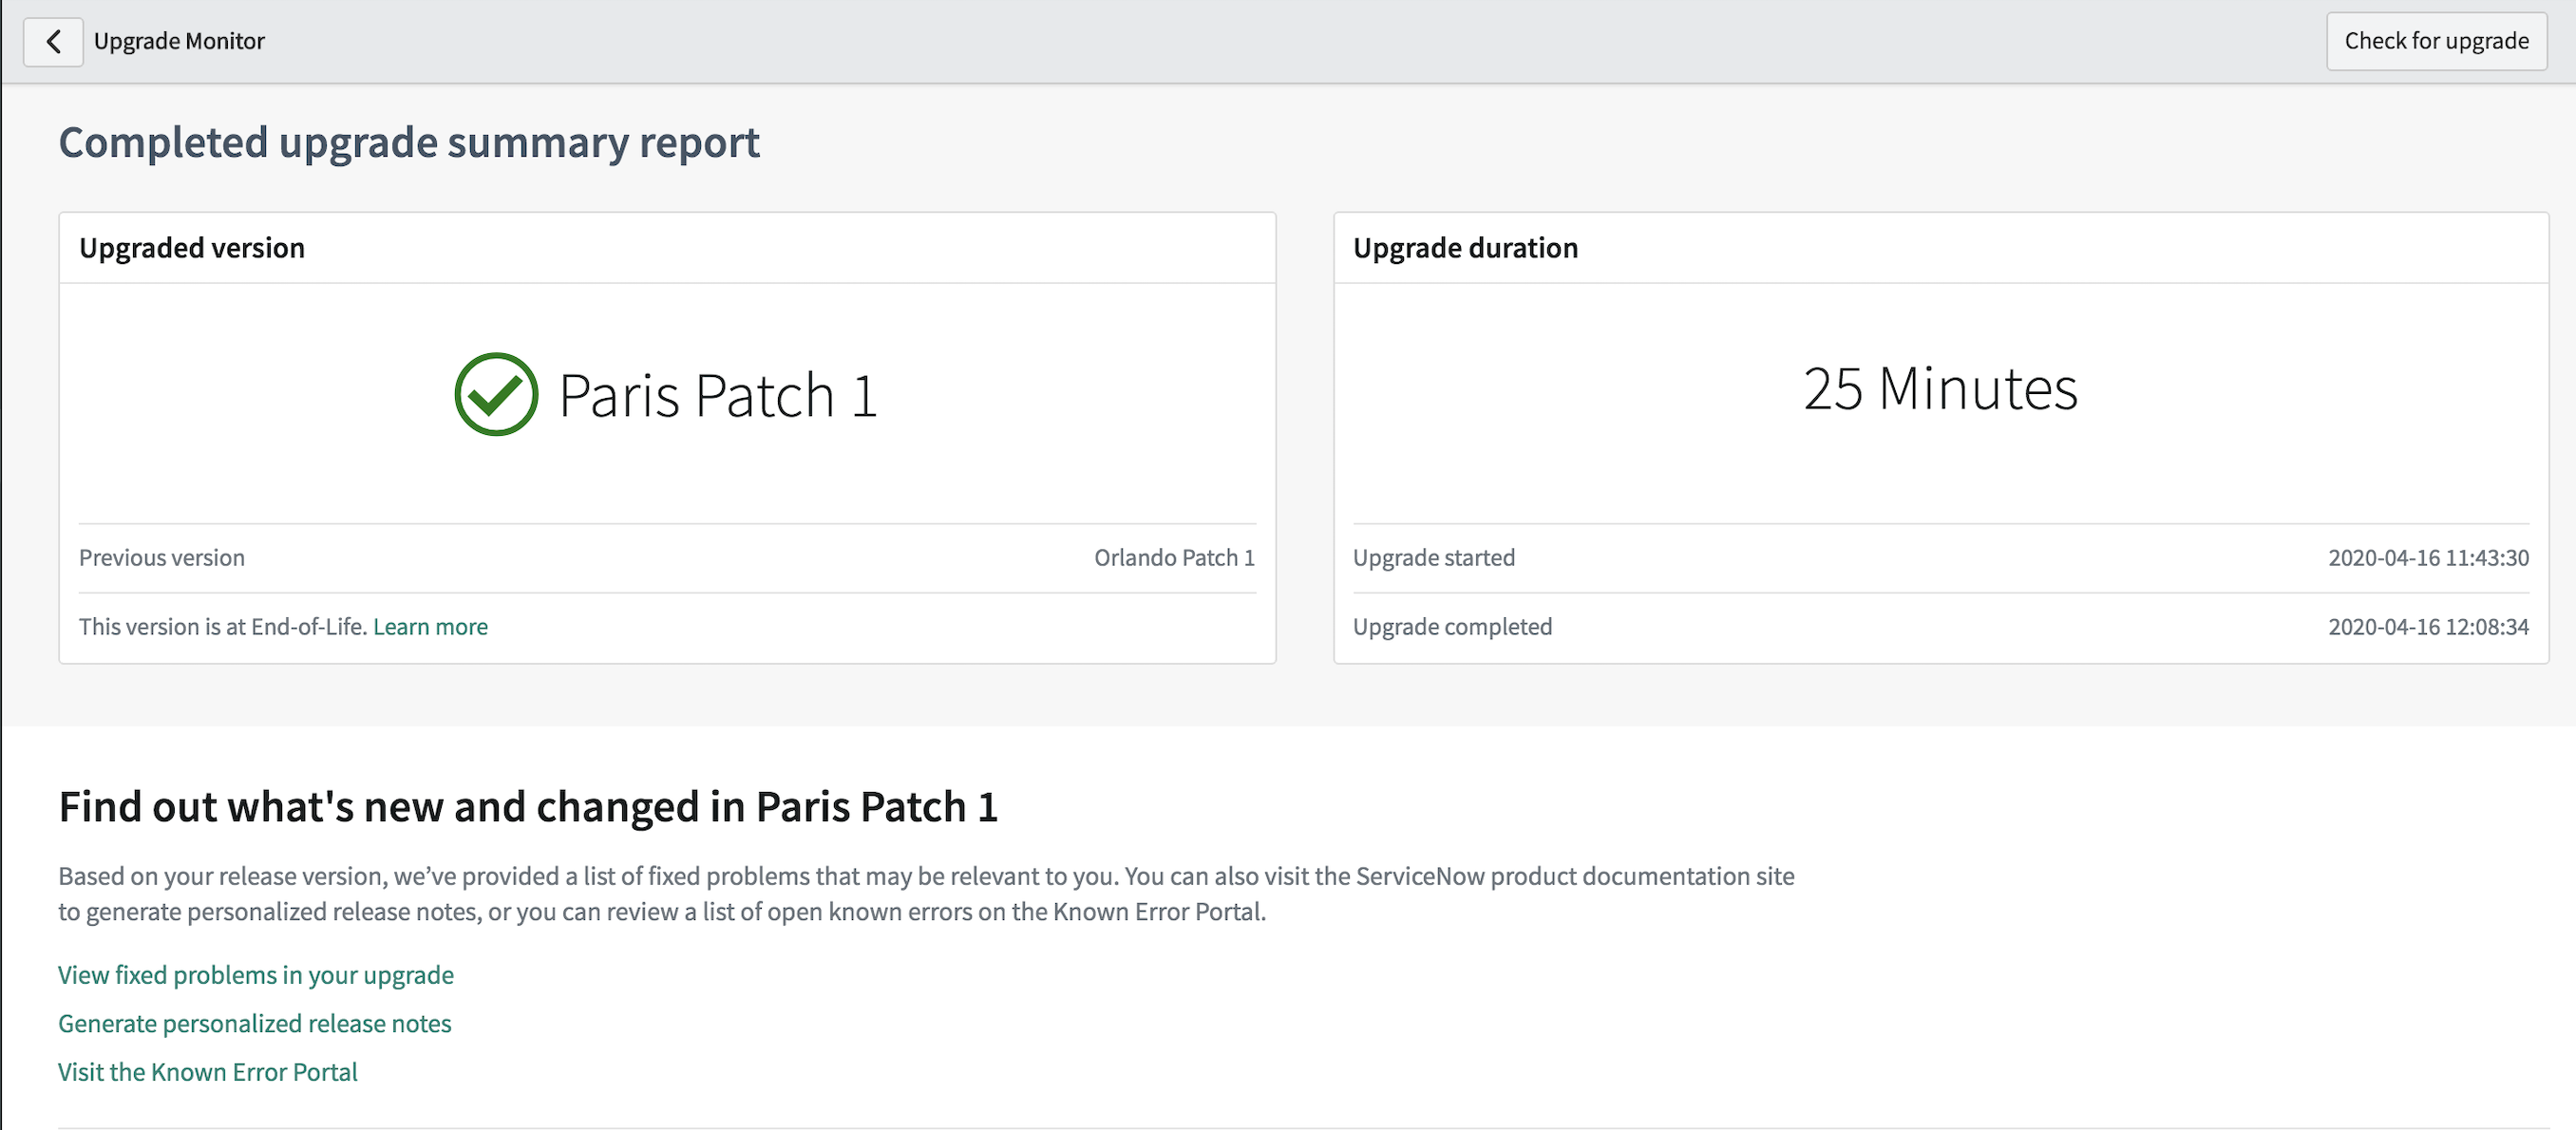Open the End-of-Life Learn more link

point(430,627)
